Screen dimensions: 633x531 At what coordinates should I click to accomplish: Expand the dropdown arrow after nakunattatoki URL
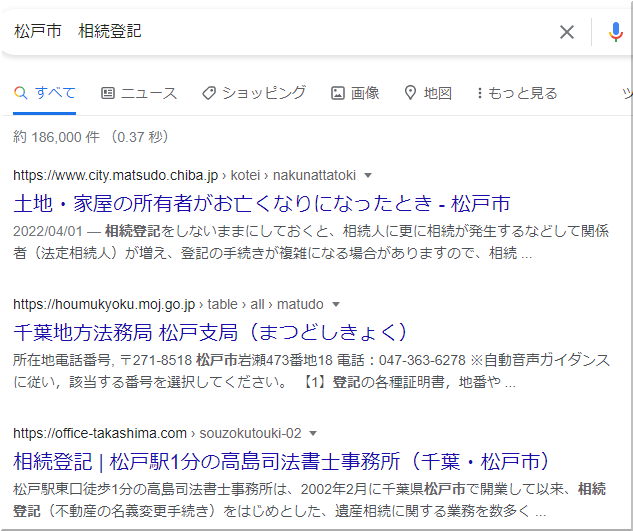pyautogui.click(x=368, y=176)
